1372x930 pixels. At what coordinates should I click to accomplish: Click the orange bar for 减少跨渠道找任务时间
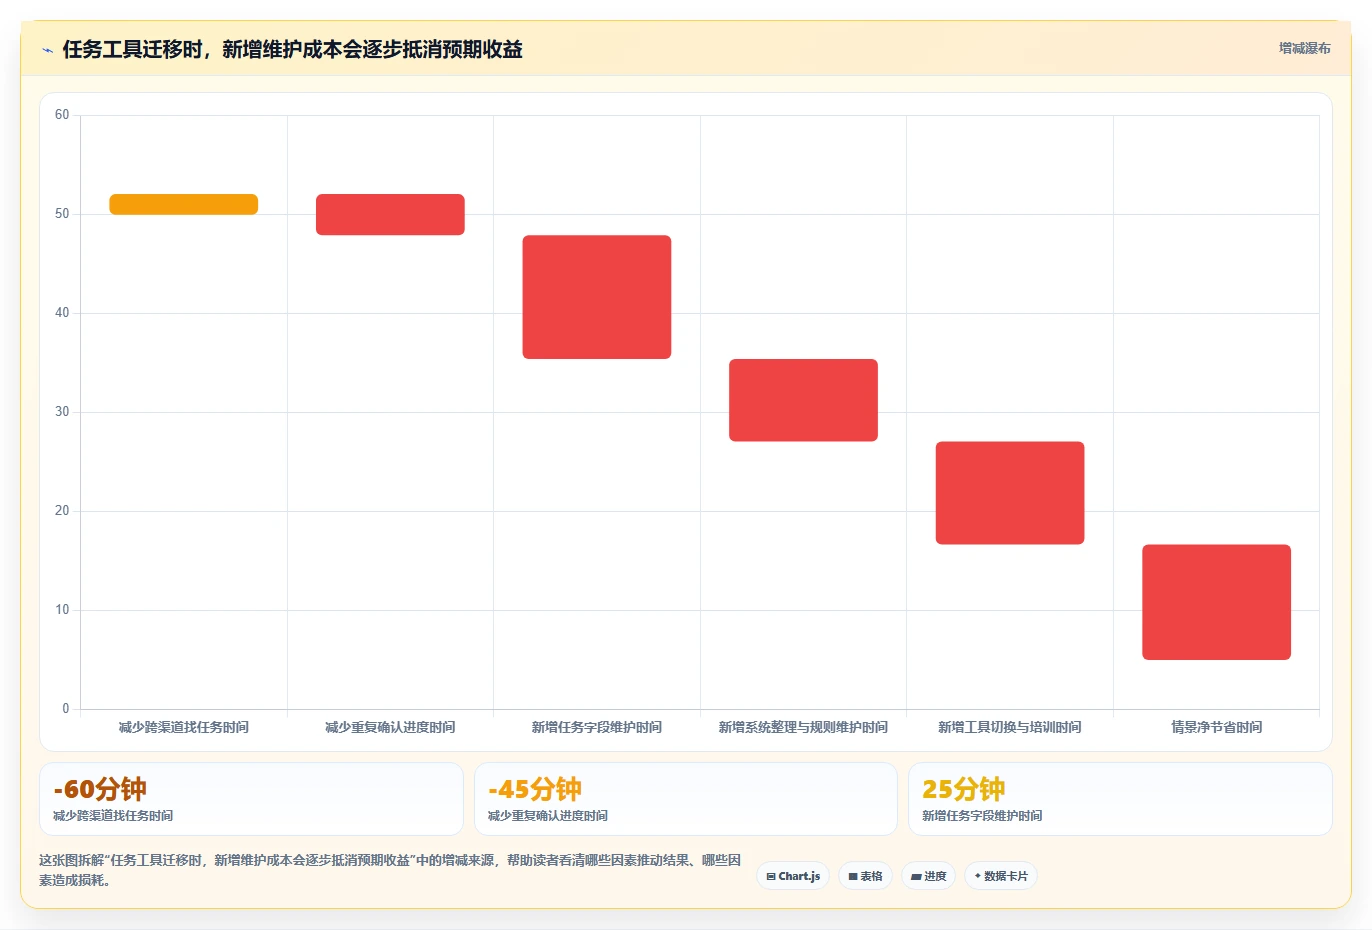click(x=184, y=204)
